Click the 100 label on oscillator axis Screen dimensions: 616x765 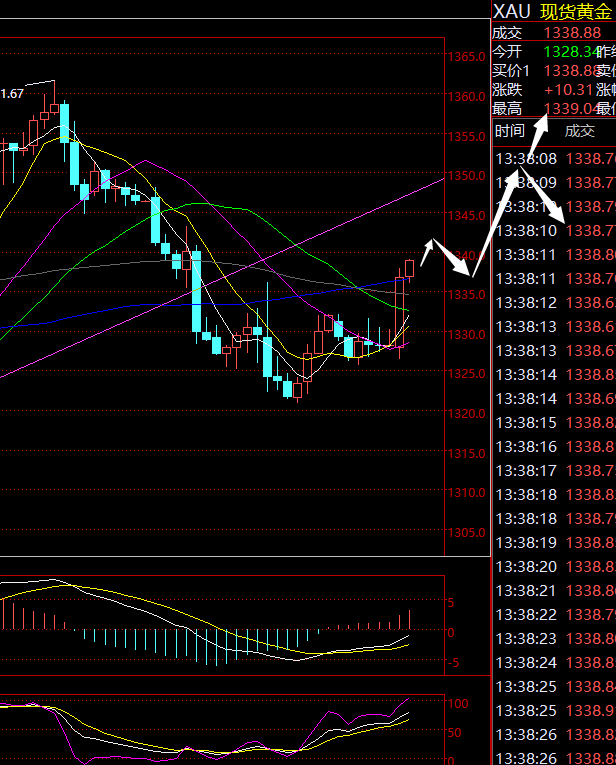[x=458, y=704]
